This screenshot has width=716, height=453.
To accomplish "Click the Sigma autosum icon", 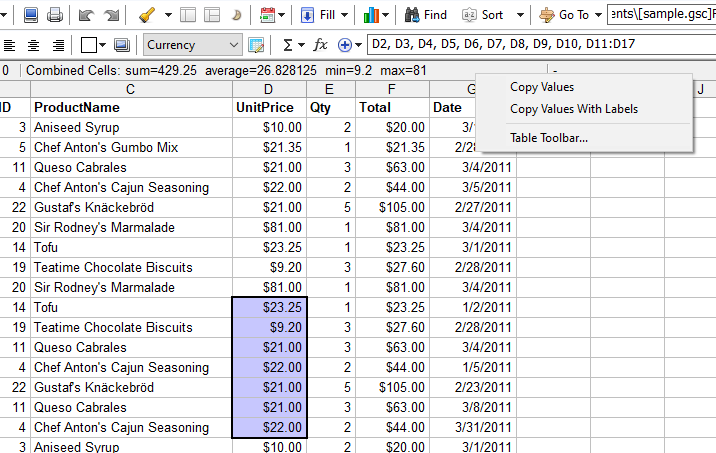I will [x=288, y=45].
